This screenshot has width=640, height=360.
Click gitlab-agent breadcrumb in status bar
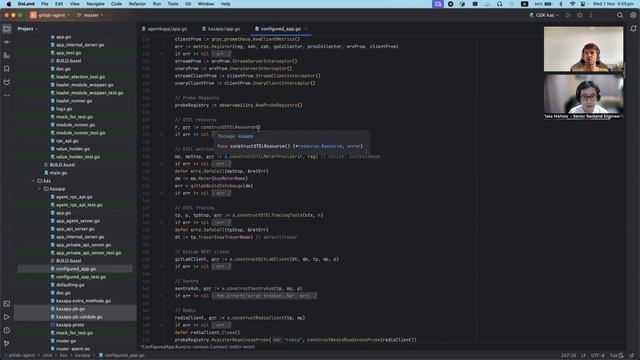[22, 355]
